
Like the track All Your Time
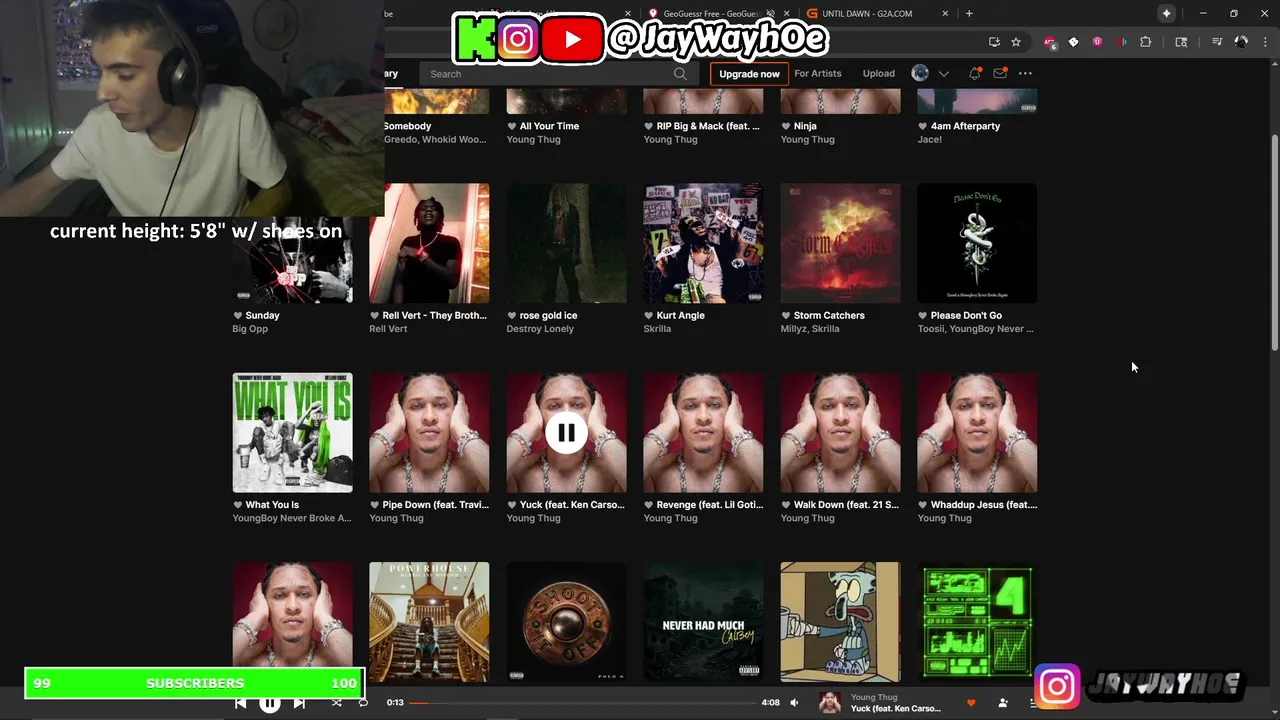pyautogui.click(x=512, y=126)
